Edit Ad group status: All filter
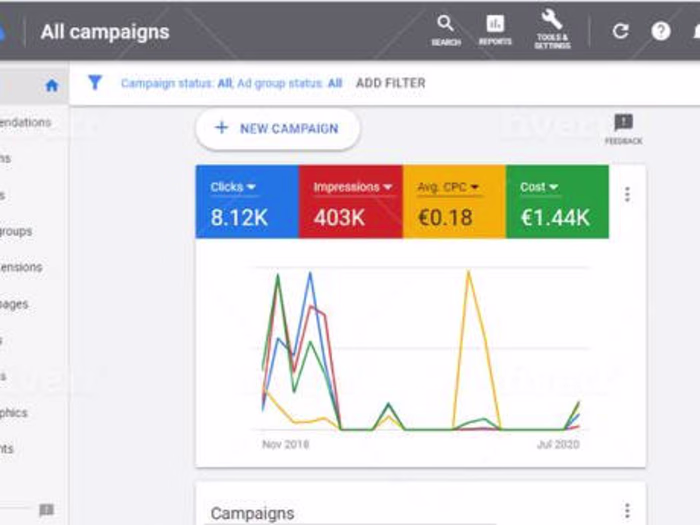Screen dimensions: 700x525 290,83
